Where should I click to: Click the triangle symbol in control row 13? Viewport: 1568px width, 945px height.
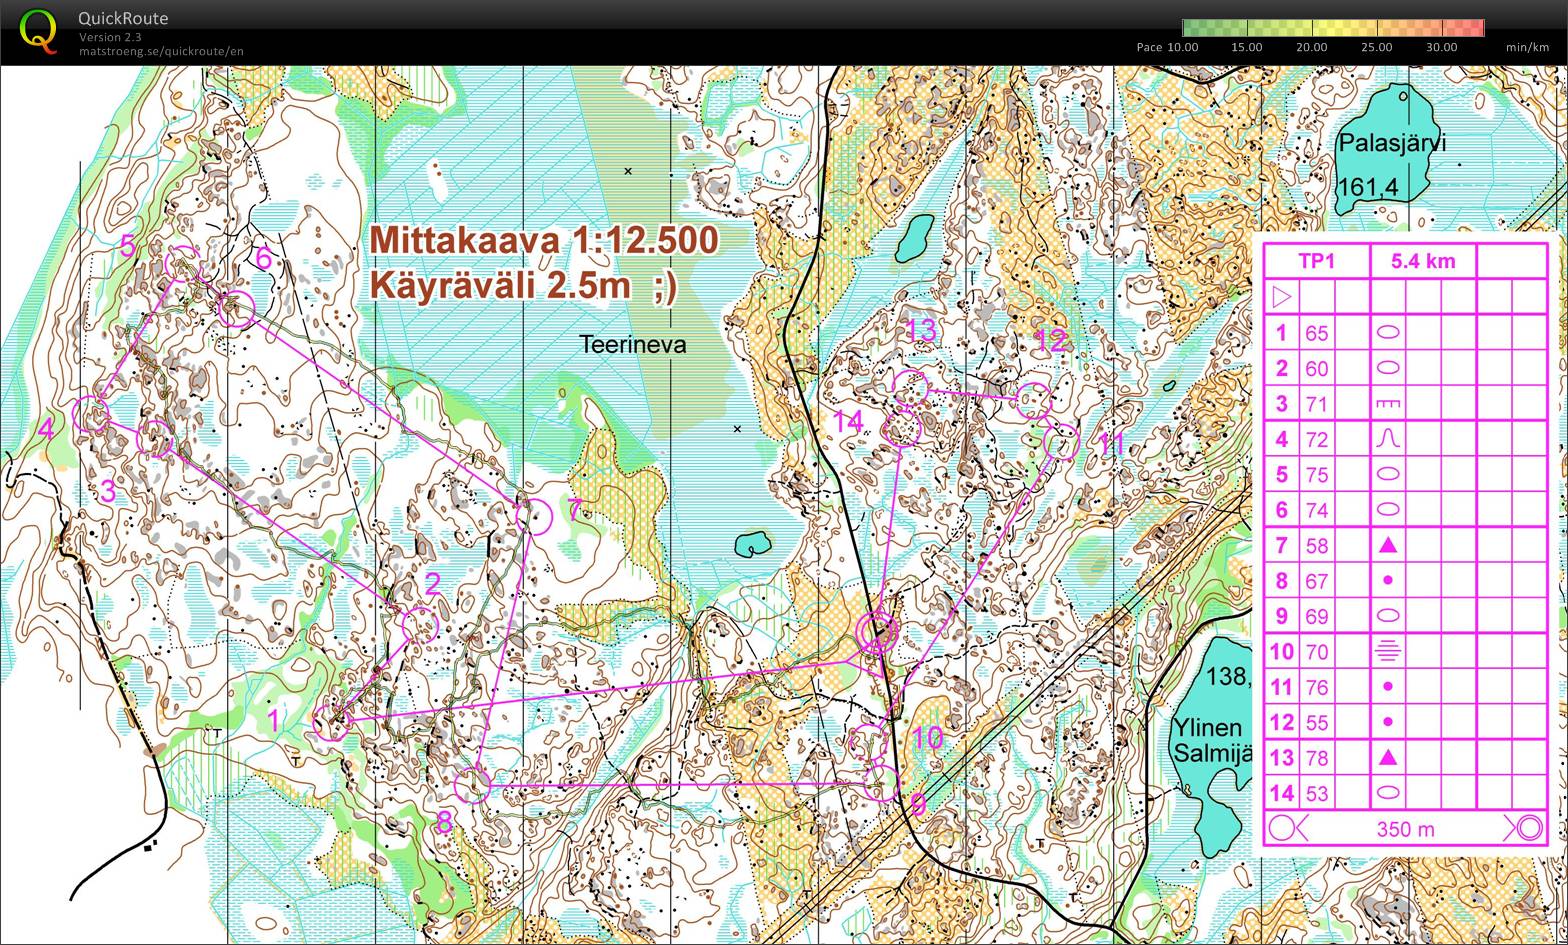[x=1387, y=758]
